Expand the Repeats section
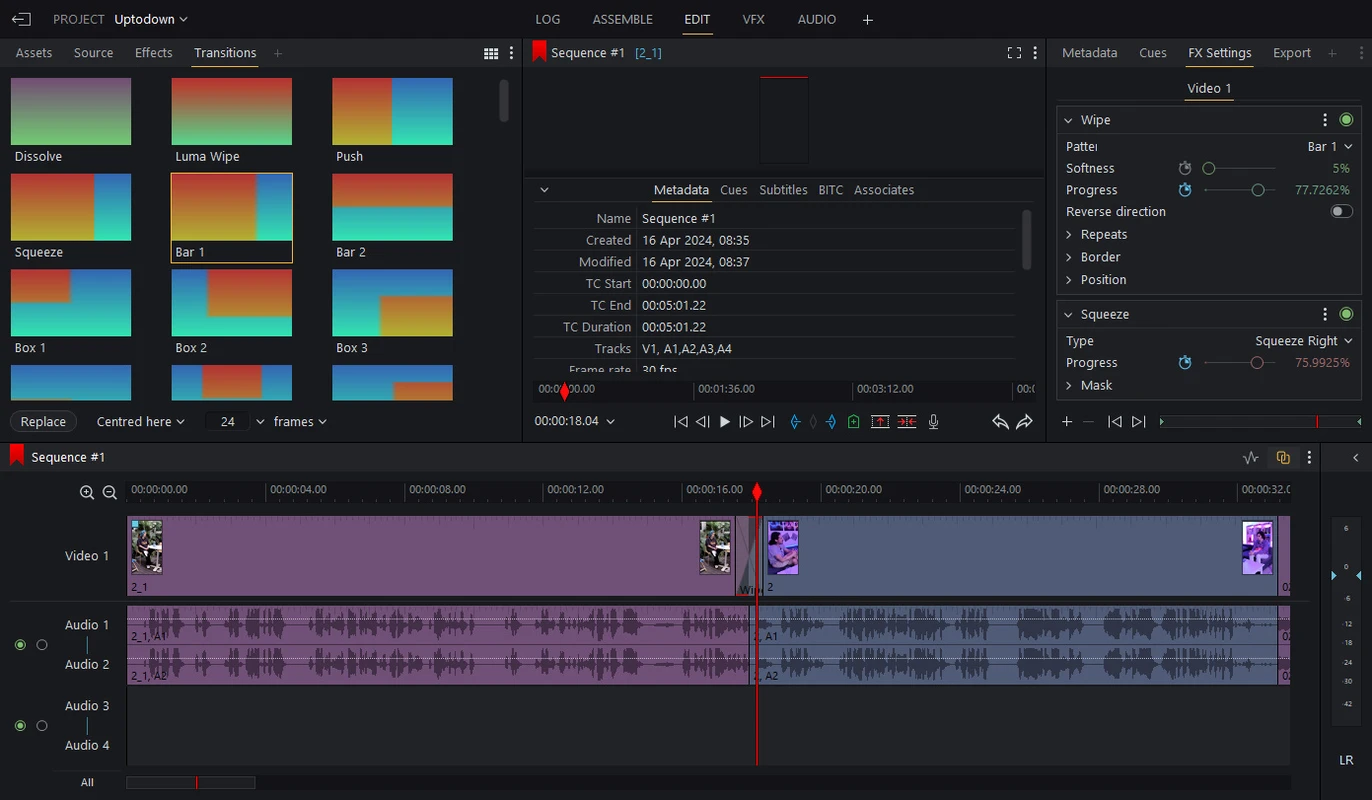Viewport: 1372px width, 800px height. point(1096,235)
